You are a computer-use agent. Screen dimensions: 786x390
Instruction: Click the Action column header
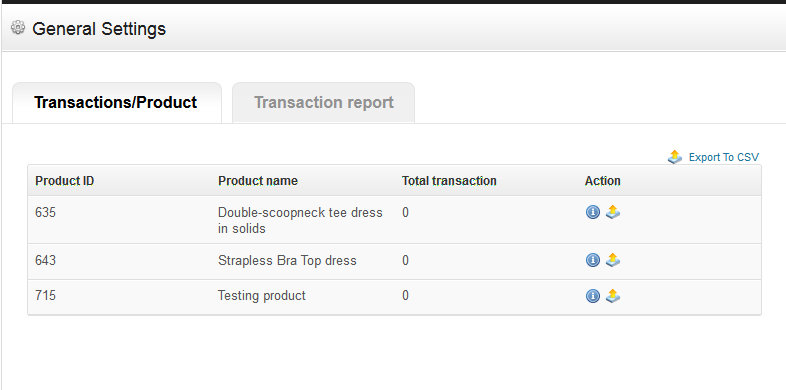[603, 181]
